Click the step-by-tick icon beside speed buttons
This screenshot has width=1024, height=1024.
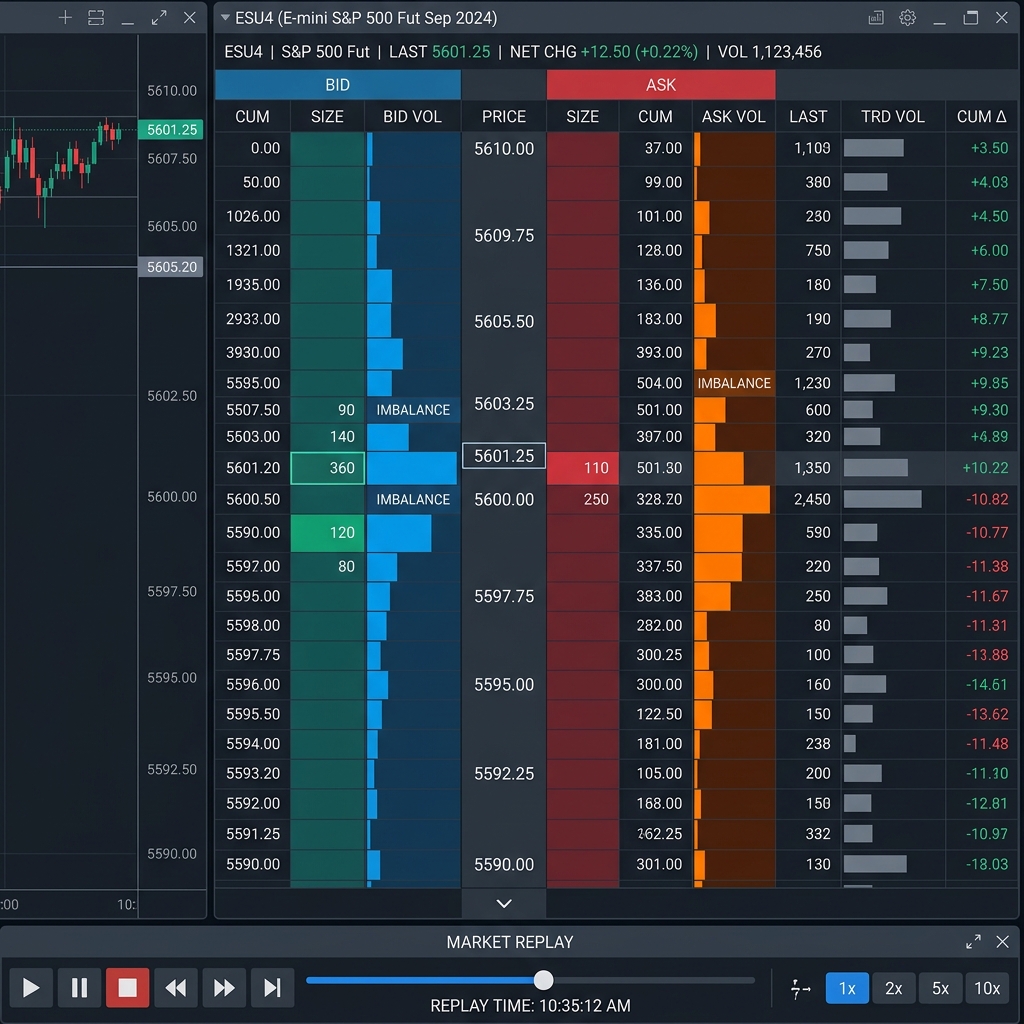coord(800,989)
